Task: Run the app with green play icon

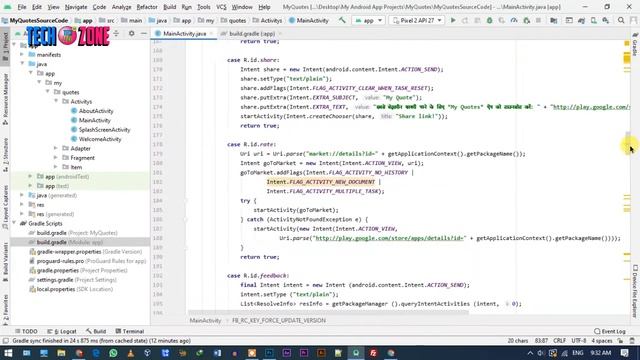Action: [x=453, y=20]
